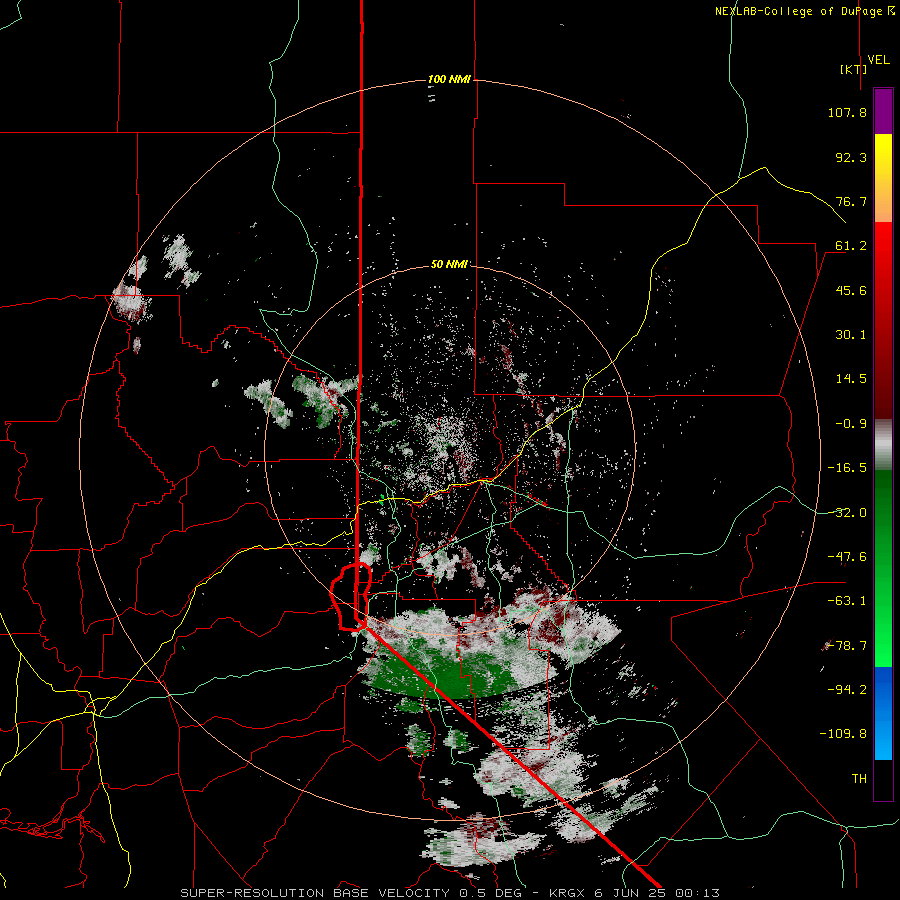Pick the yellow-orange segment of the color bar
Image resolution: width=900 pixels, height=900 pixels.
(x=883, y=178)
